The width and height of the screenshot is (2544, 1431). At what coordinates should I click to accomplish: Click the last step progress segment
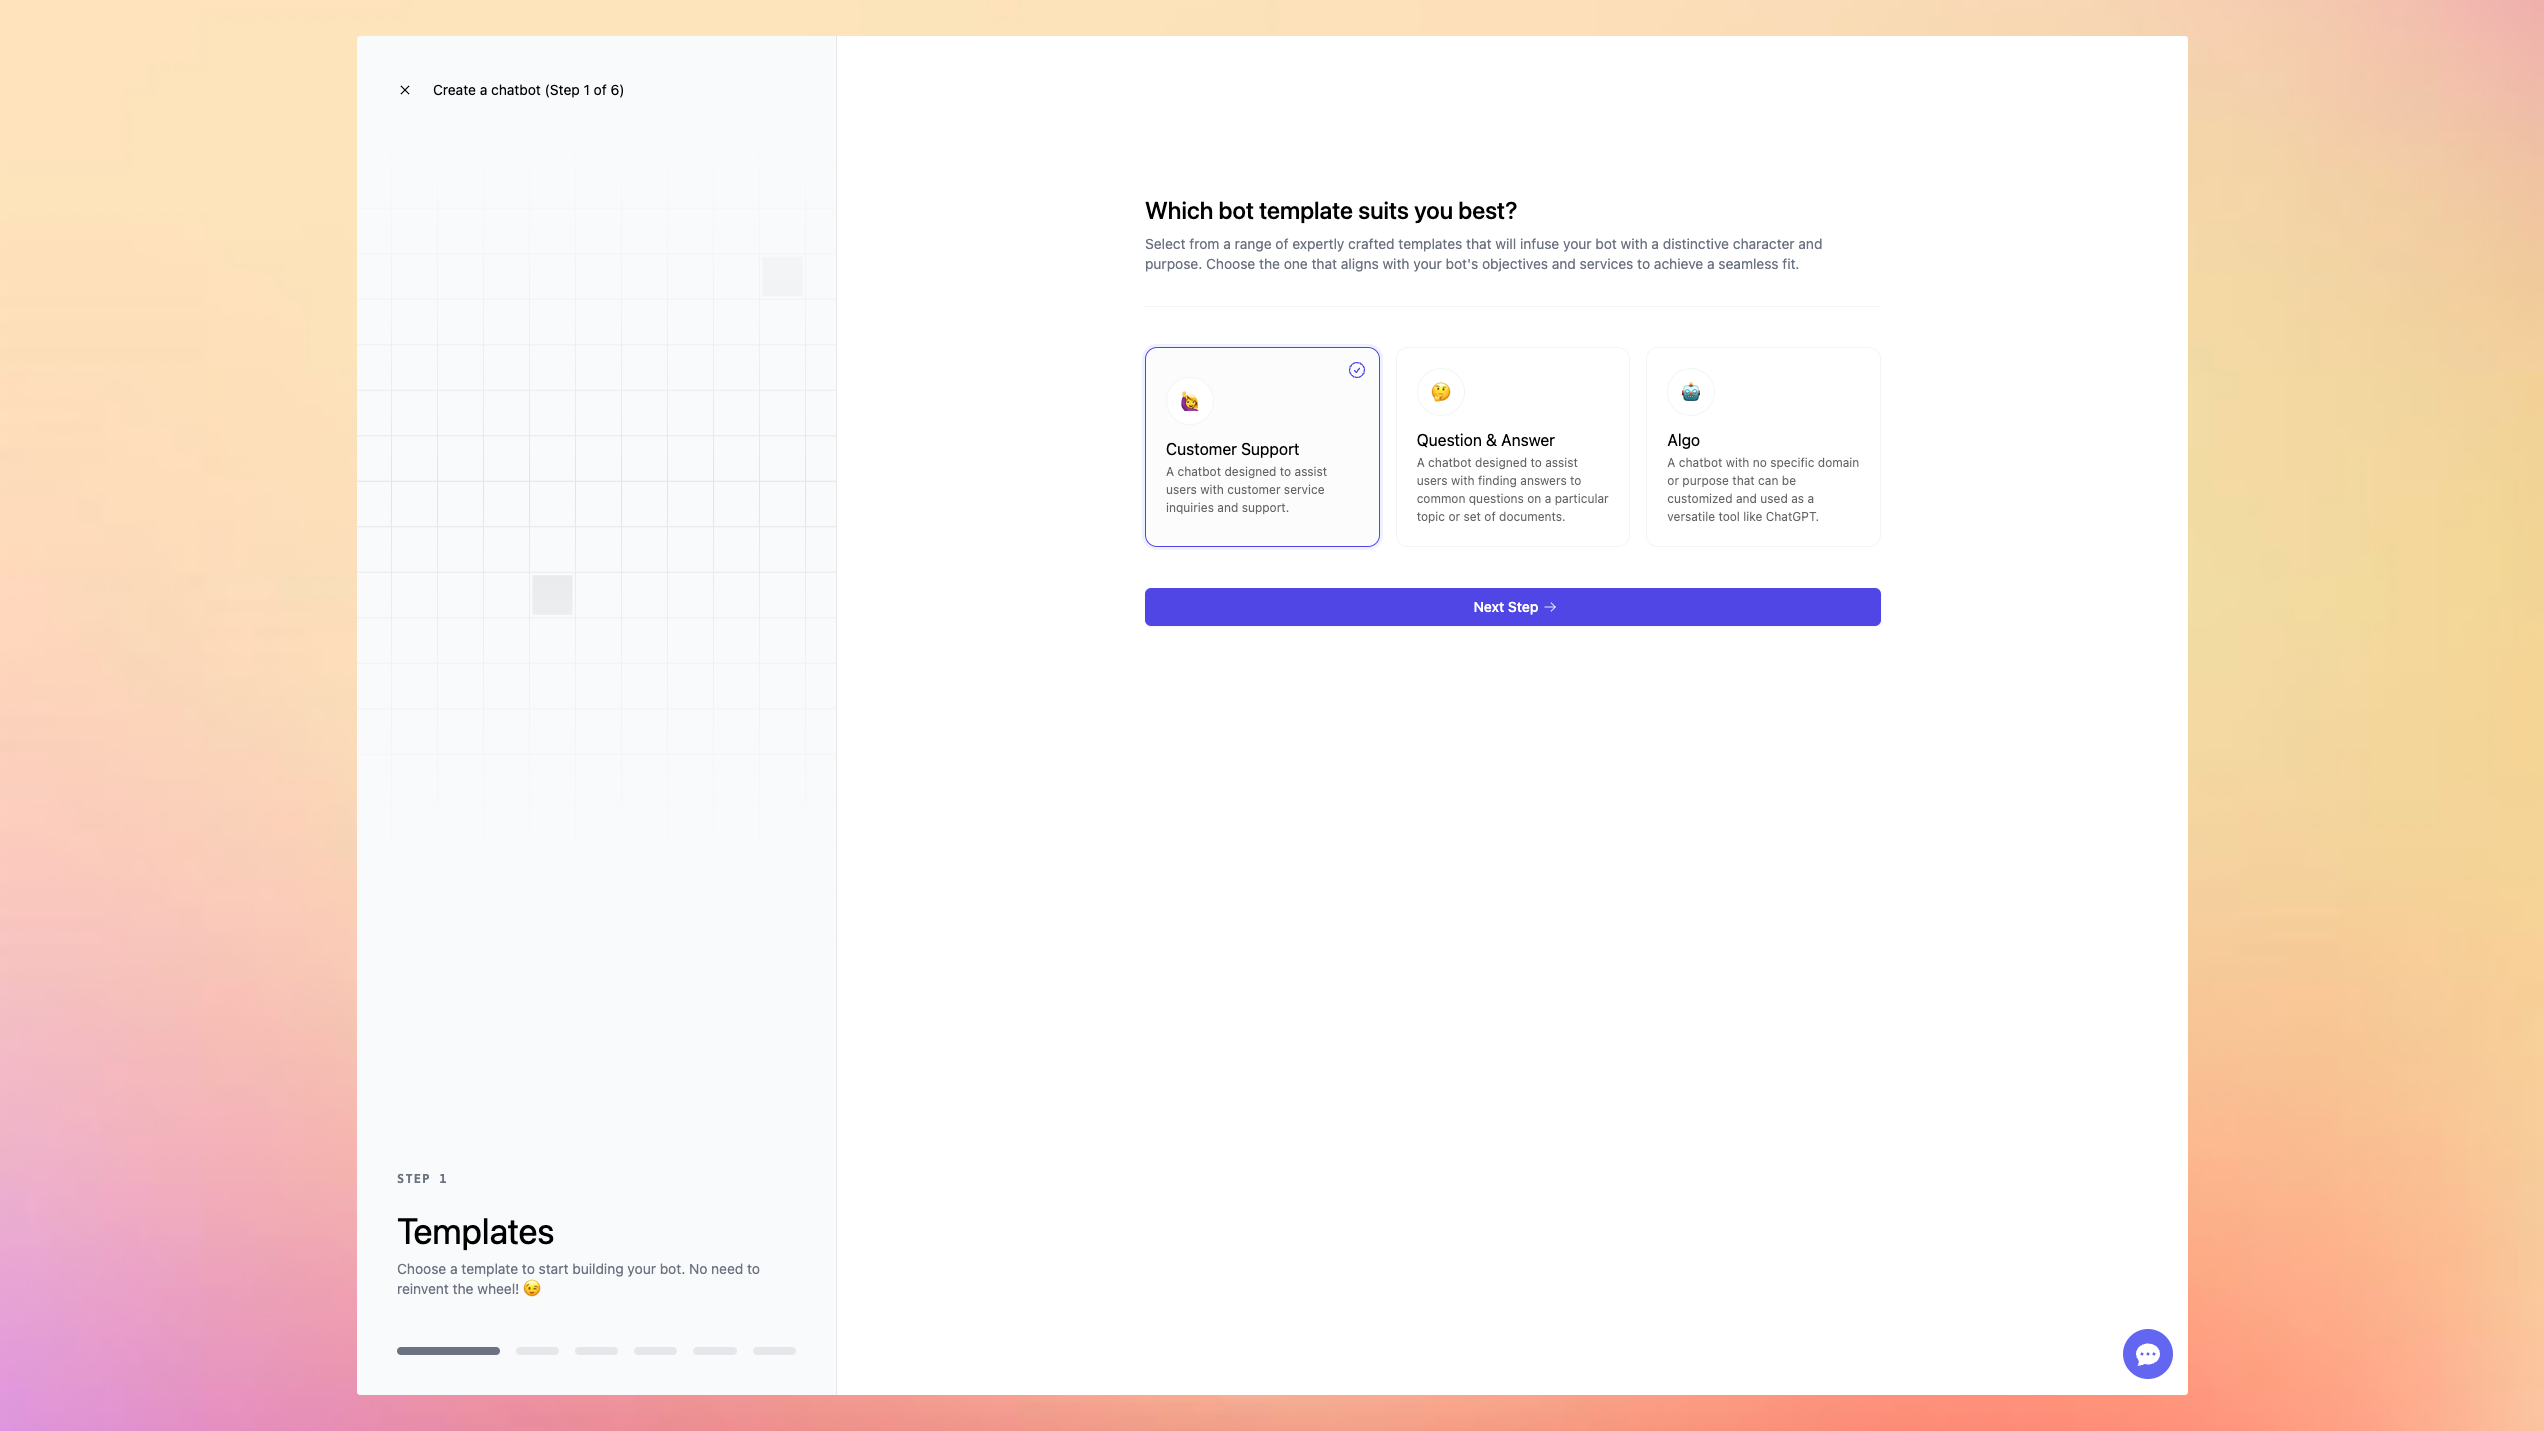click(773, 1350)
